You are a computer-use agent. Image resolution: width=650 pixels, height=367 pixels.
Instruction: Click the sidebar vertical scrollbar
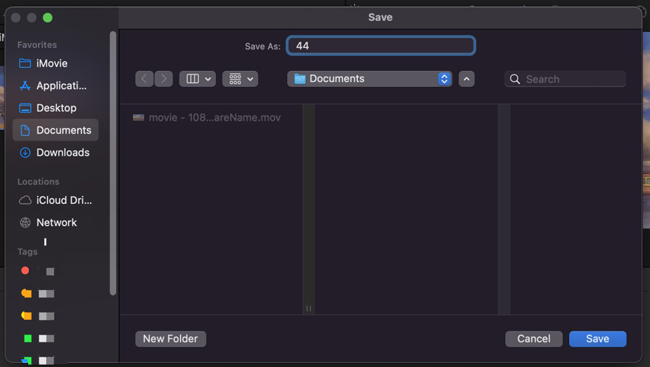point(113,163)
